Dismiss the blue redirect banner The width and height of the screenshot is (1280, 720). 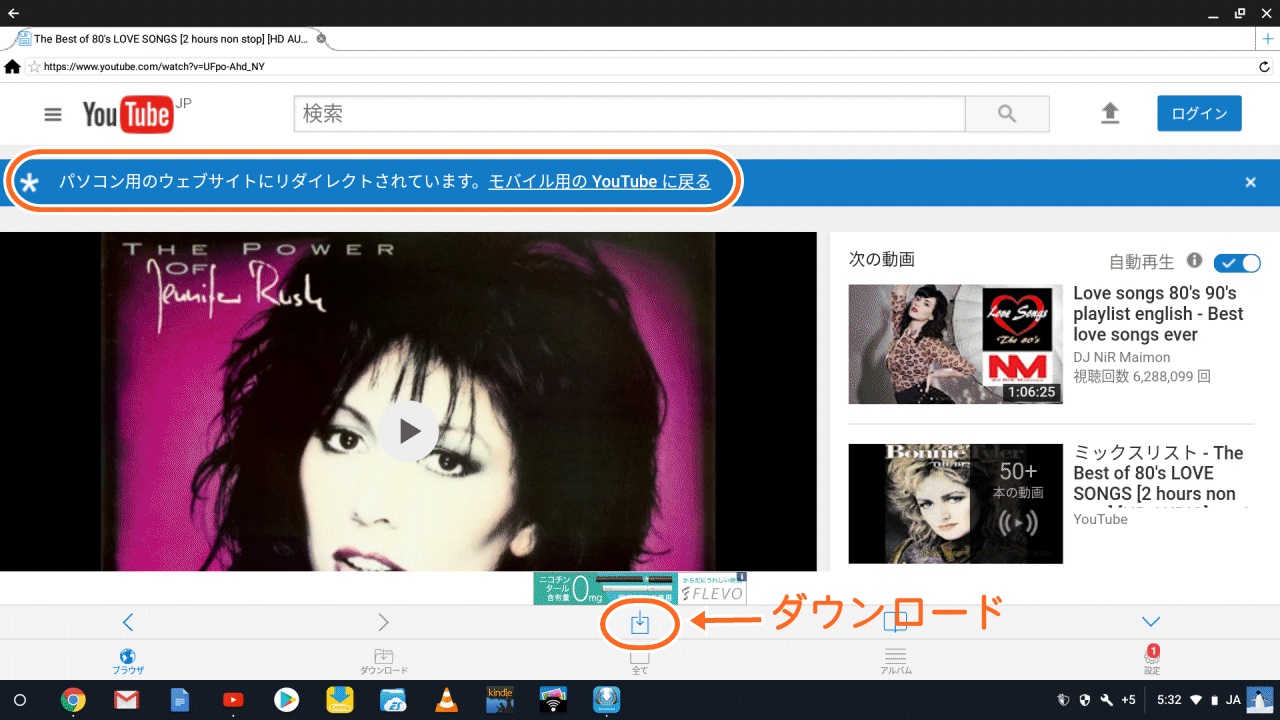point(1250,182)
